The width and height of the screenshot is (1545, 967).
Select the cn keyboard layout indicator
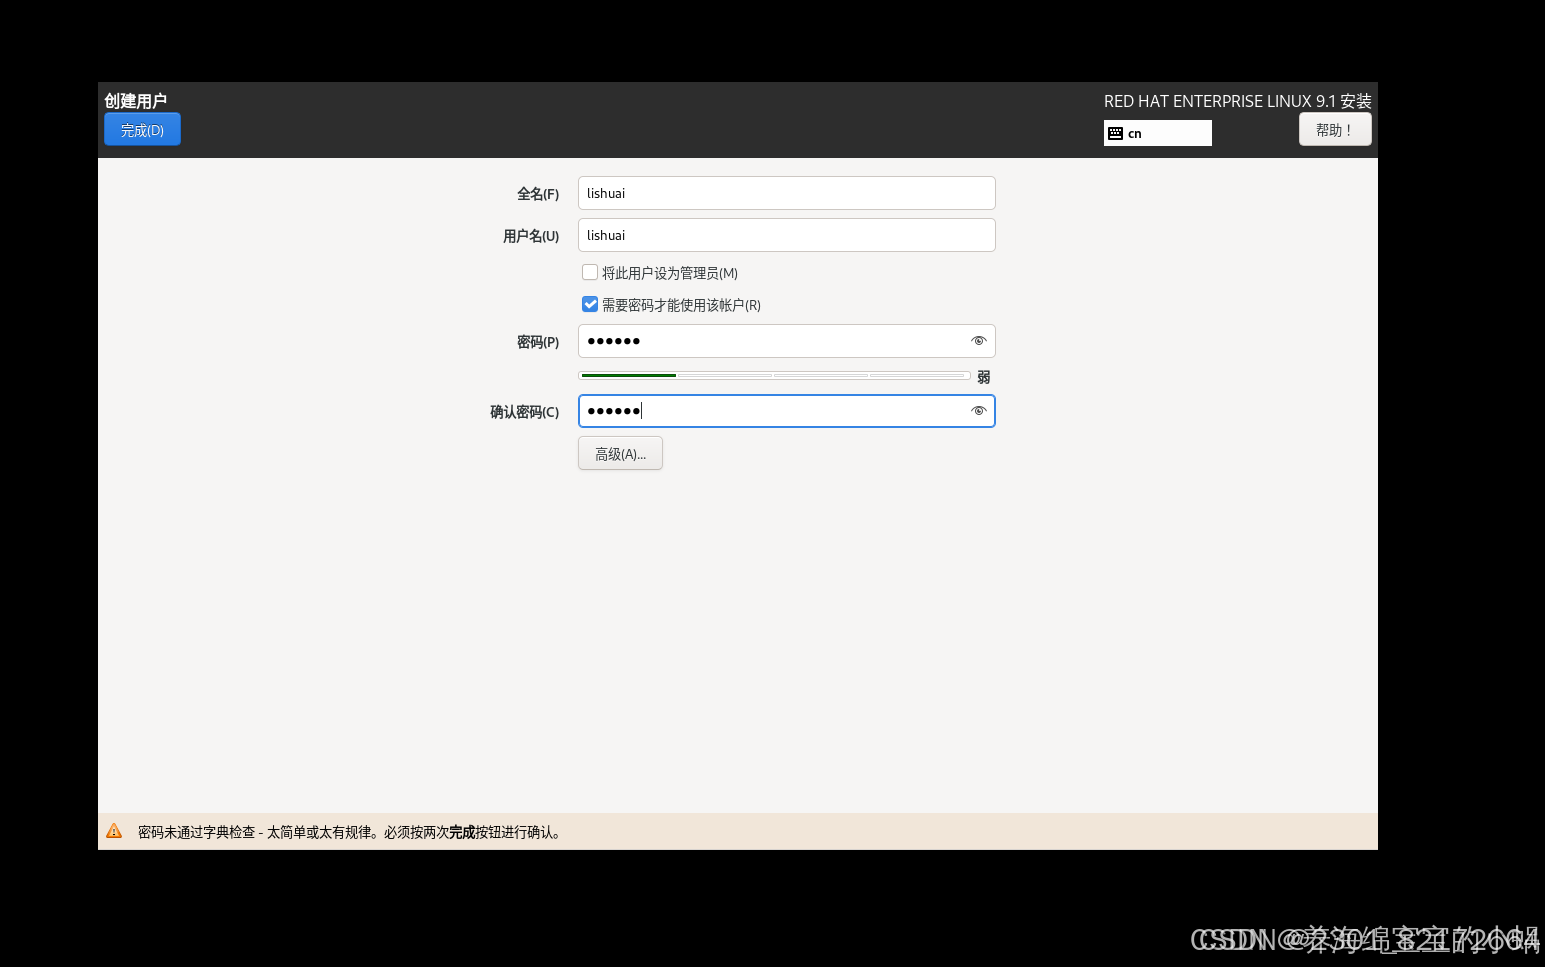coord(1158,133)
